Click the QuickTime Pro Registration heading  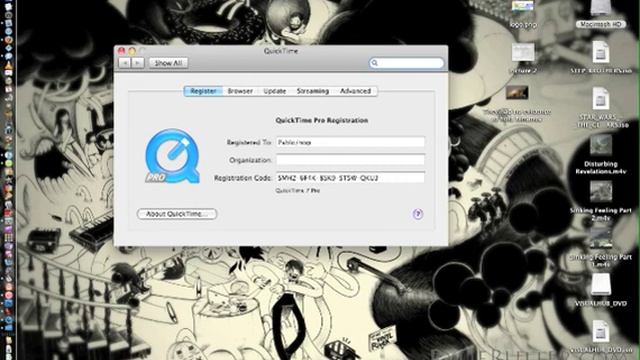[x=322, y=120]
